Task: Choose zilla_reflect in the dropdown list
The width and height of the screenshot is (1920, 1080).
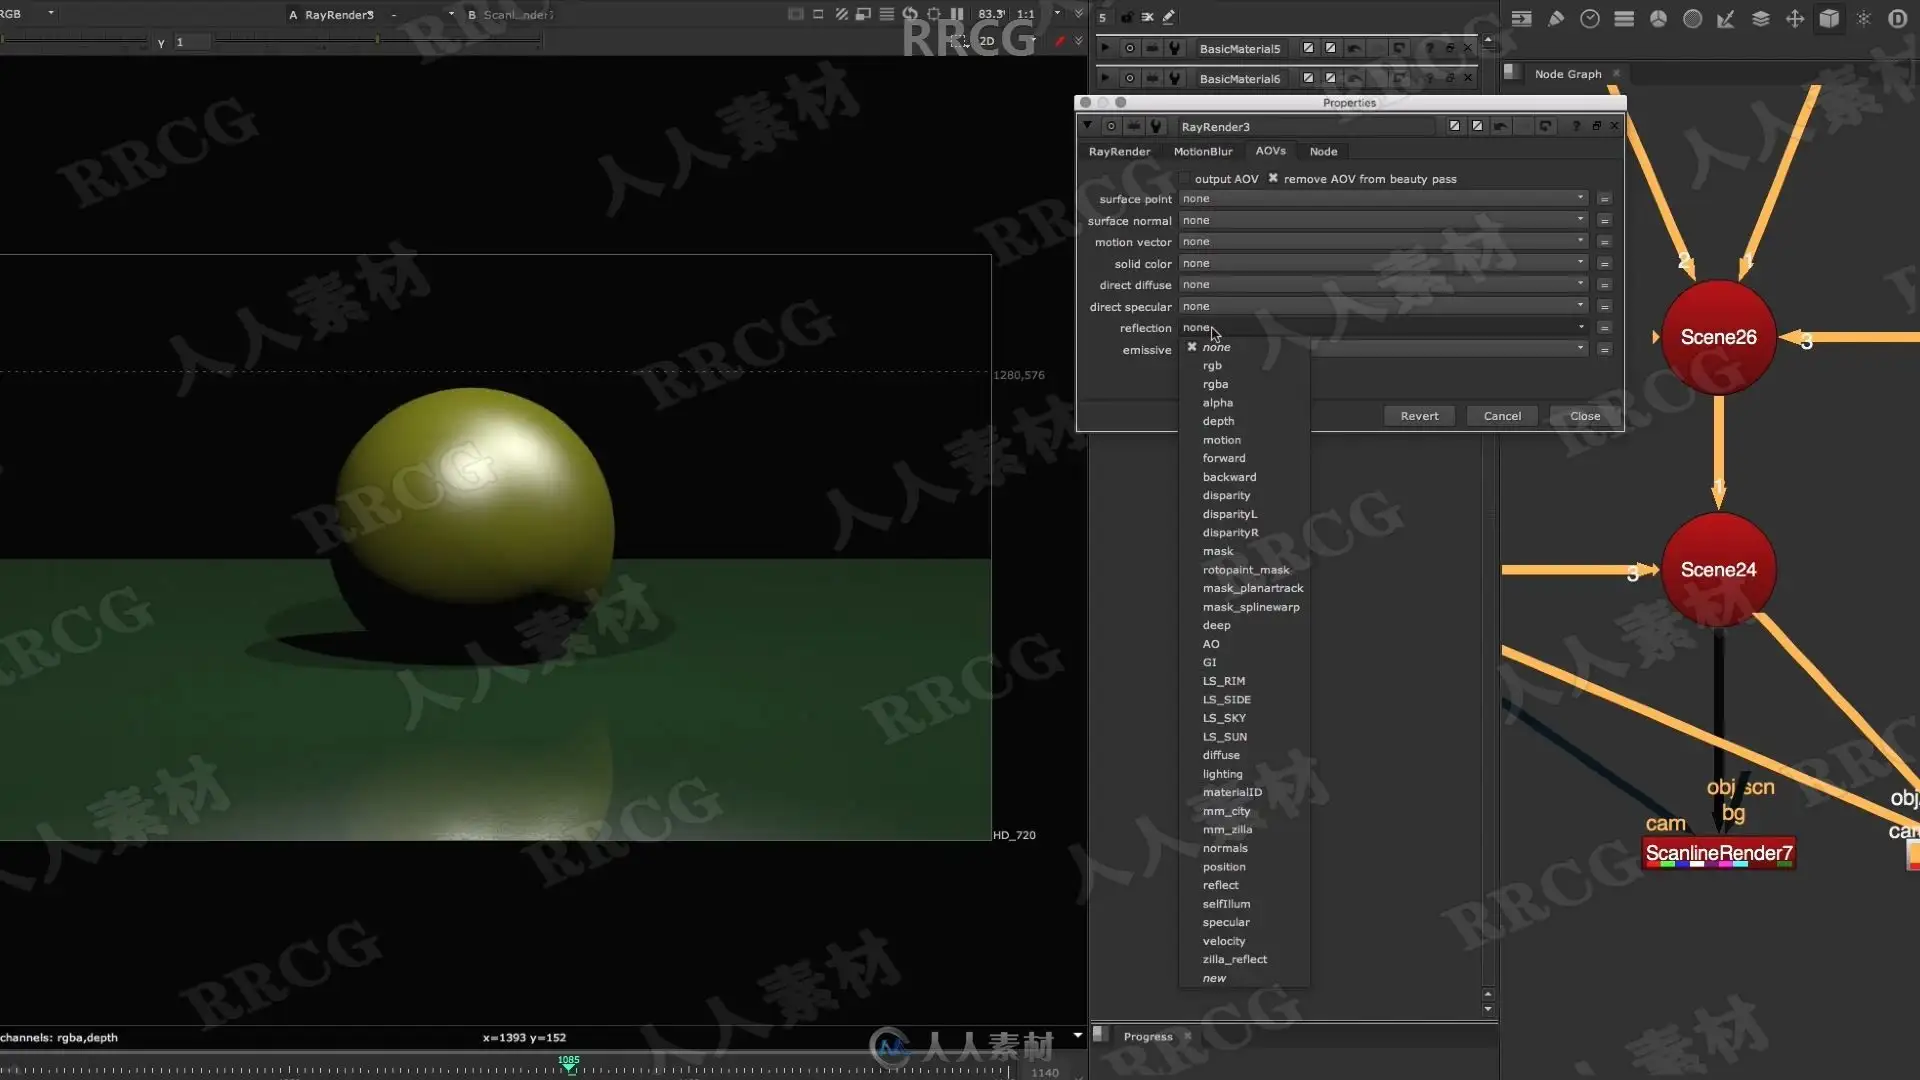Action: pyautogui.click(x=1235, y=959)
